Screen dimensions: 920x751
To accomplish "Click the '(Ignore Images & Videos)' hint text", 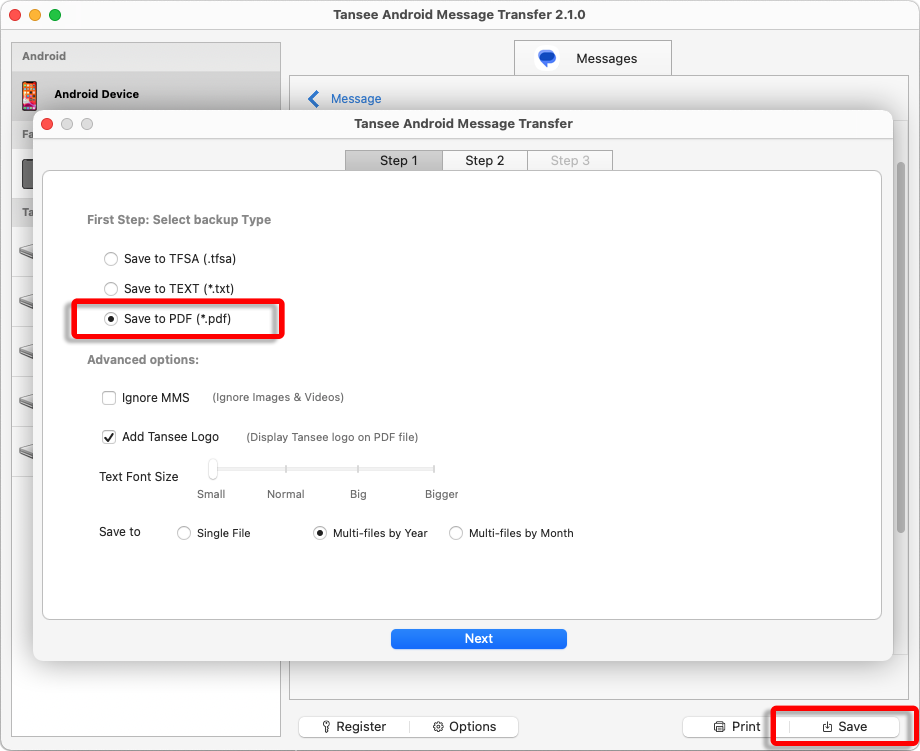I will pos(278,397).
